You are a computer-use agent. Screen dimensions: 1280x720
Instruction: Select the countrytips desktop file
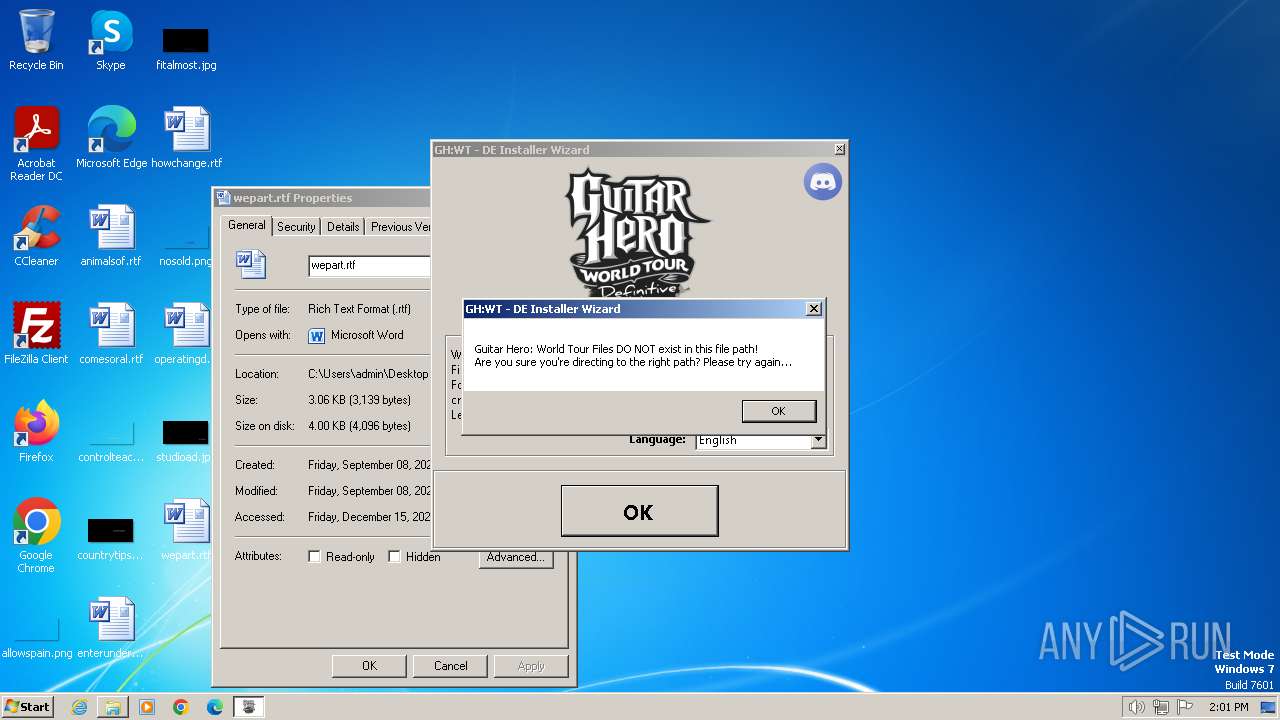click(111, 539)
